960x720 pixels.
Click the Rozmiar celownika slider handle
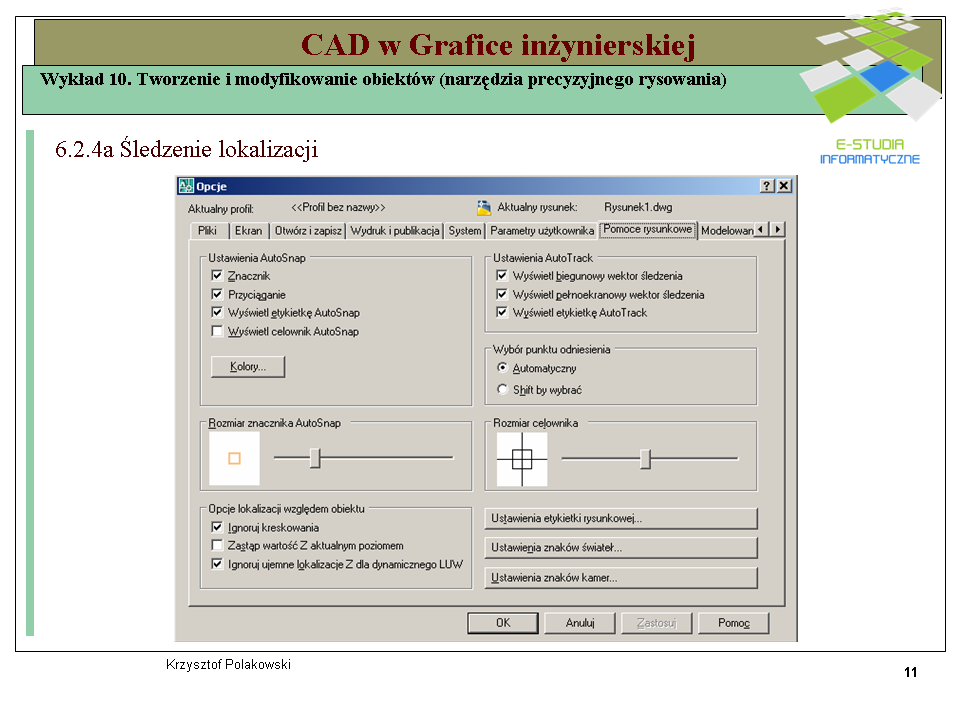tap(645, 458)
